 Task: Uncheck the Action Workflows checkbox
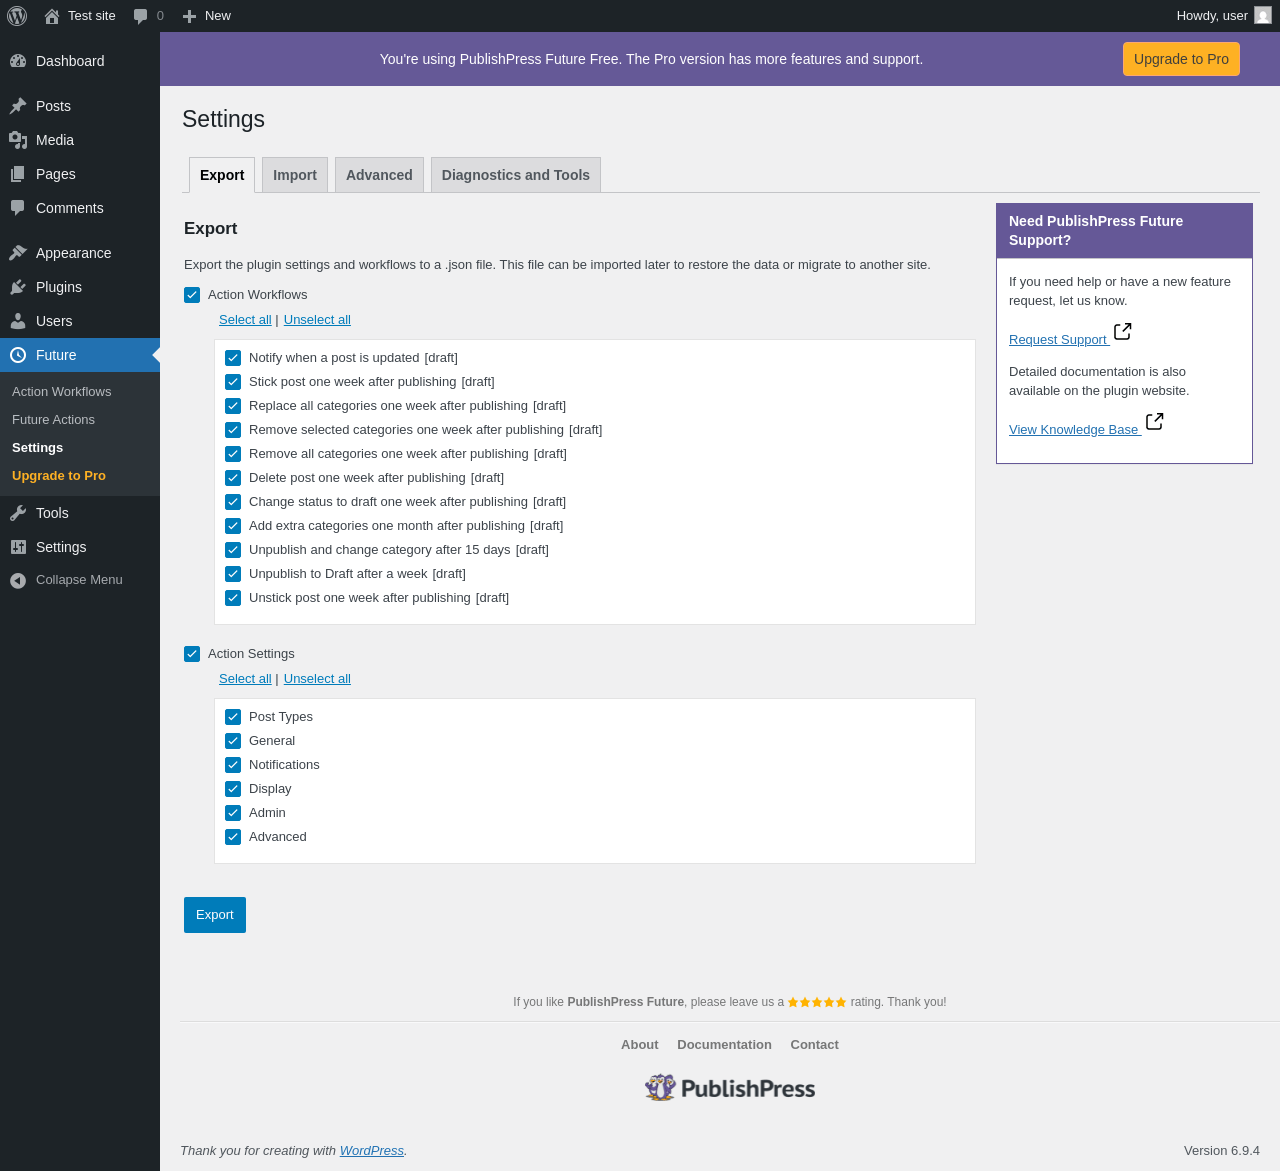[x=192, y=295]
